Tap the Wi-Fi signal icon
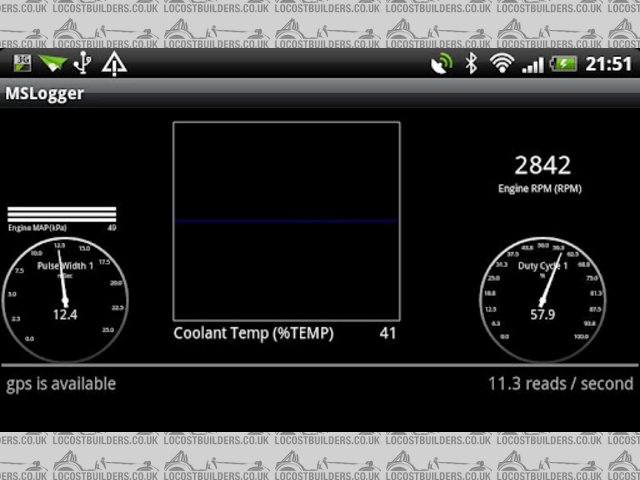Image resolution: width=640 pixels, height=480 pixels. [x=501, y=64]
